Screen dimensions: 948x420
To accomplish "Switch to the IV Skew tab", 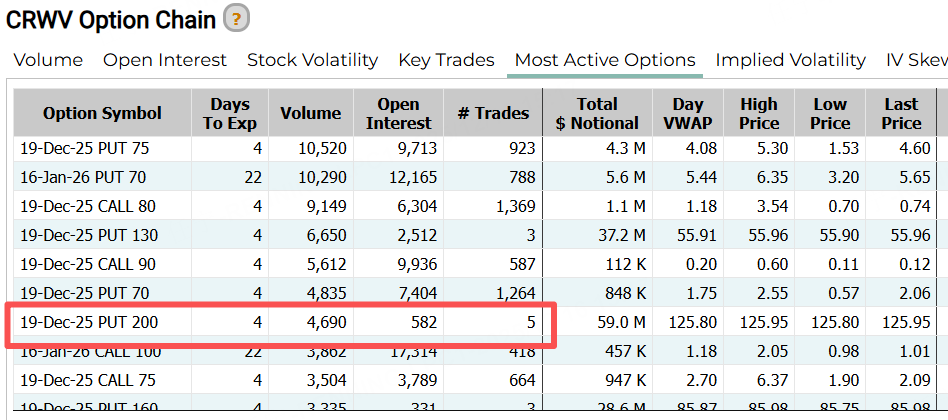I will [916, 60].
